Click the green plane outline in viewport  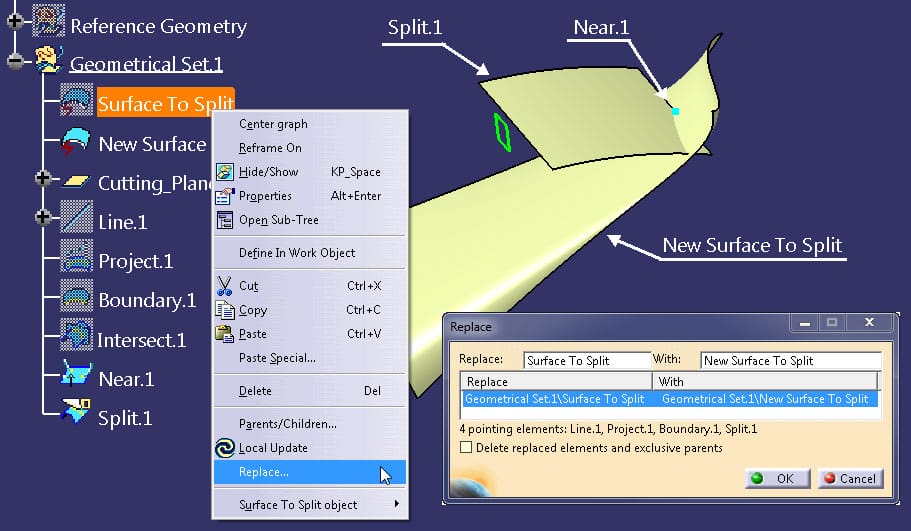pos(502,132)
